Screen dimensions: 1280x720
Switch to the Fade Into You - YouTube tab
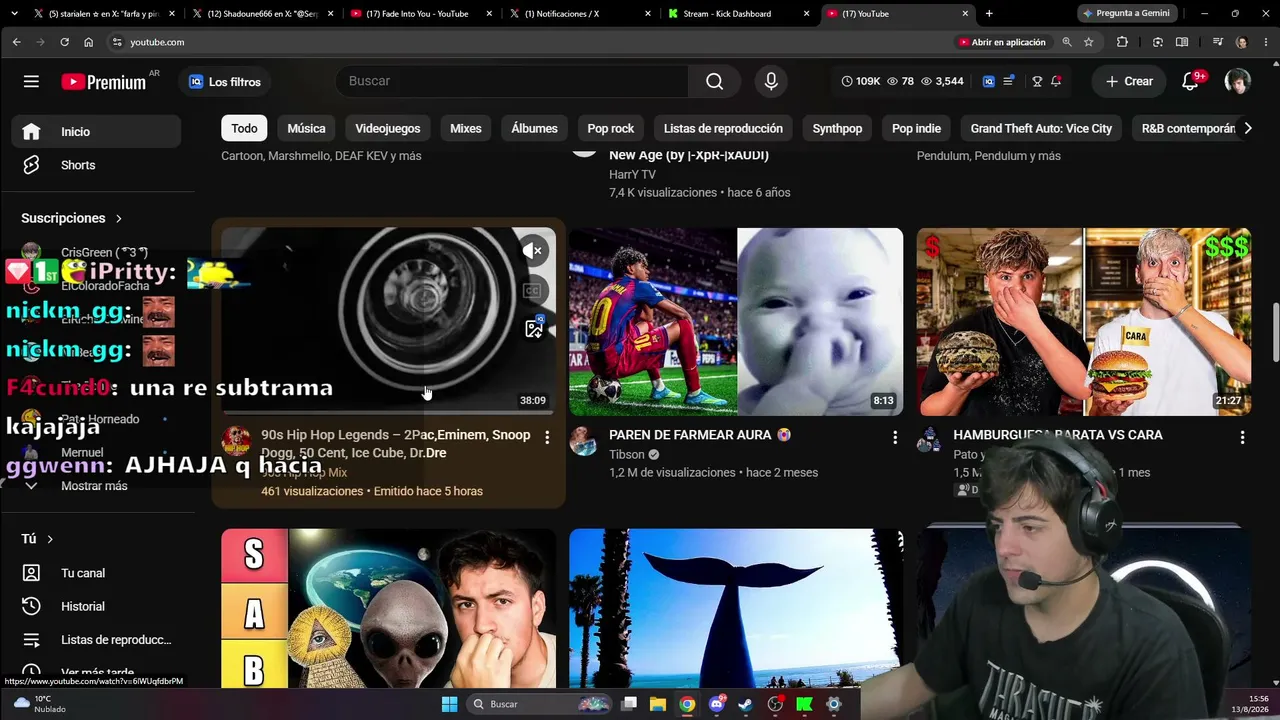click(419, 14)
